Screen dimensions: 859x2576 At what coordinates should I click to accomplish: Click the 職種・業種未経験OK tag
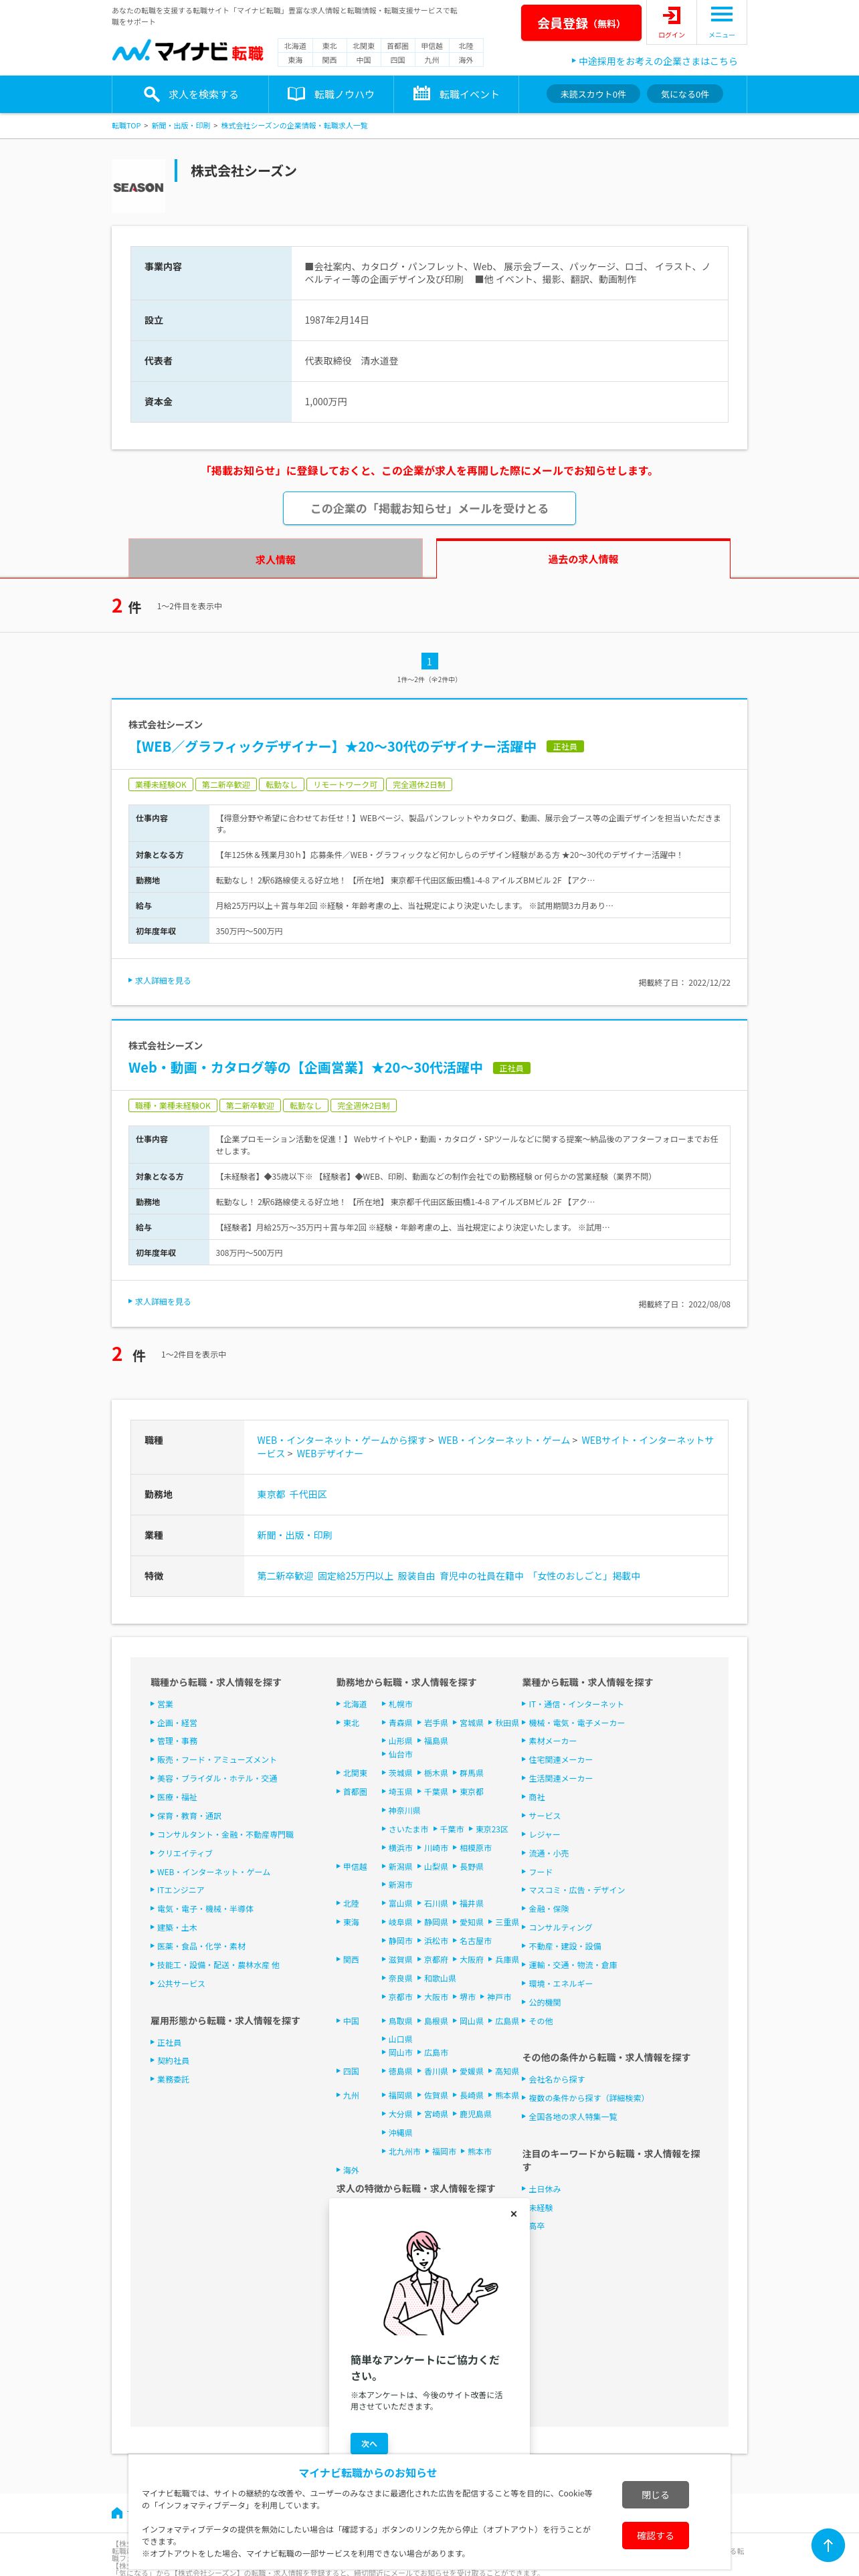pos(173,1105)
